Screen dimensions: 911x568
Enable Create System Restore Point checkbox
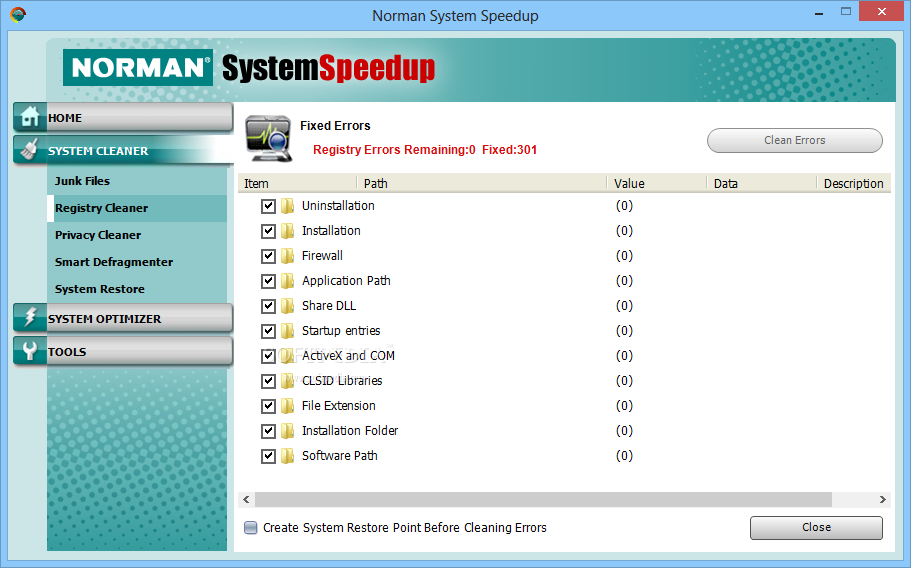[250, 527]
